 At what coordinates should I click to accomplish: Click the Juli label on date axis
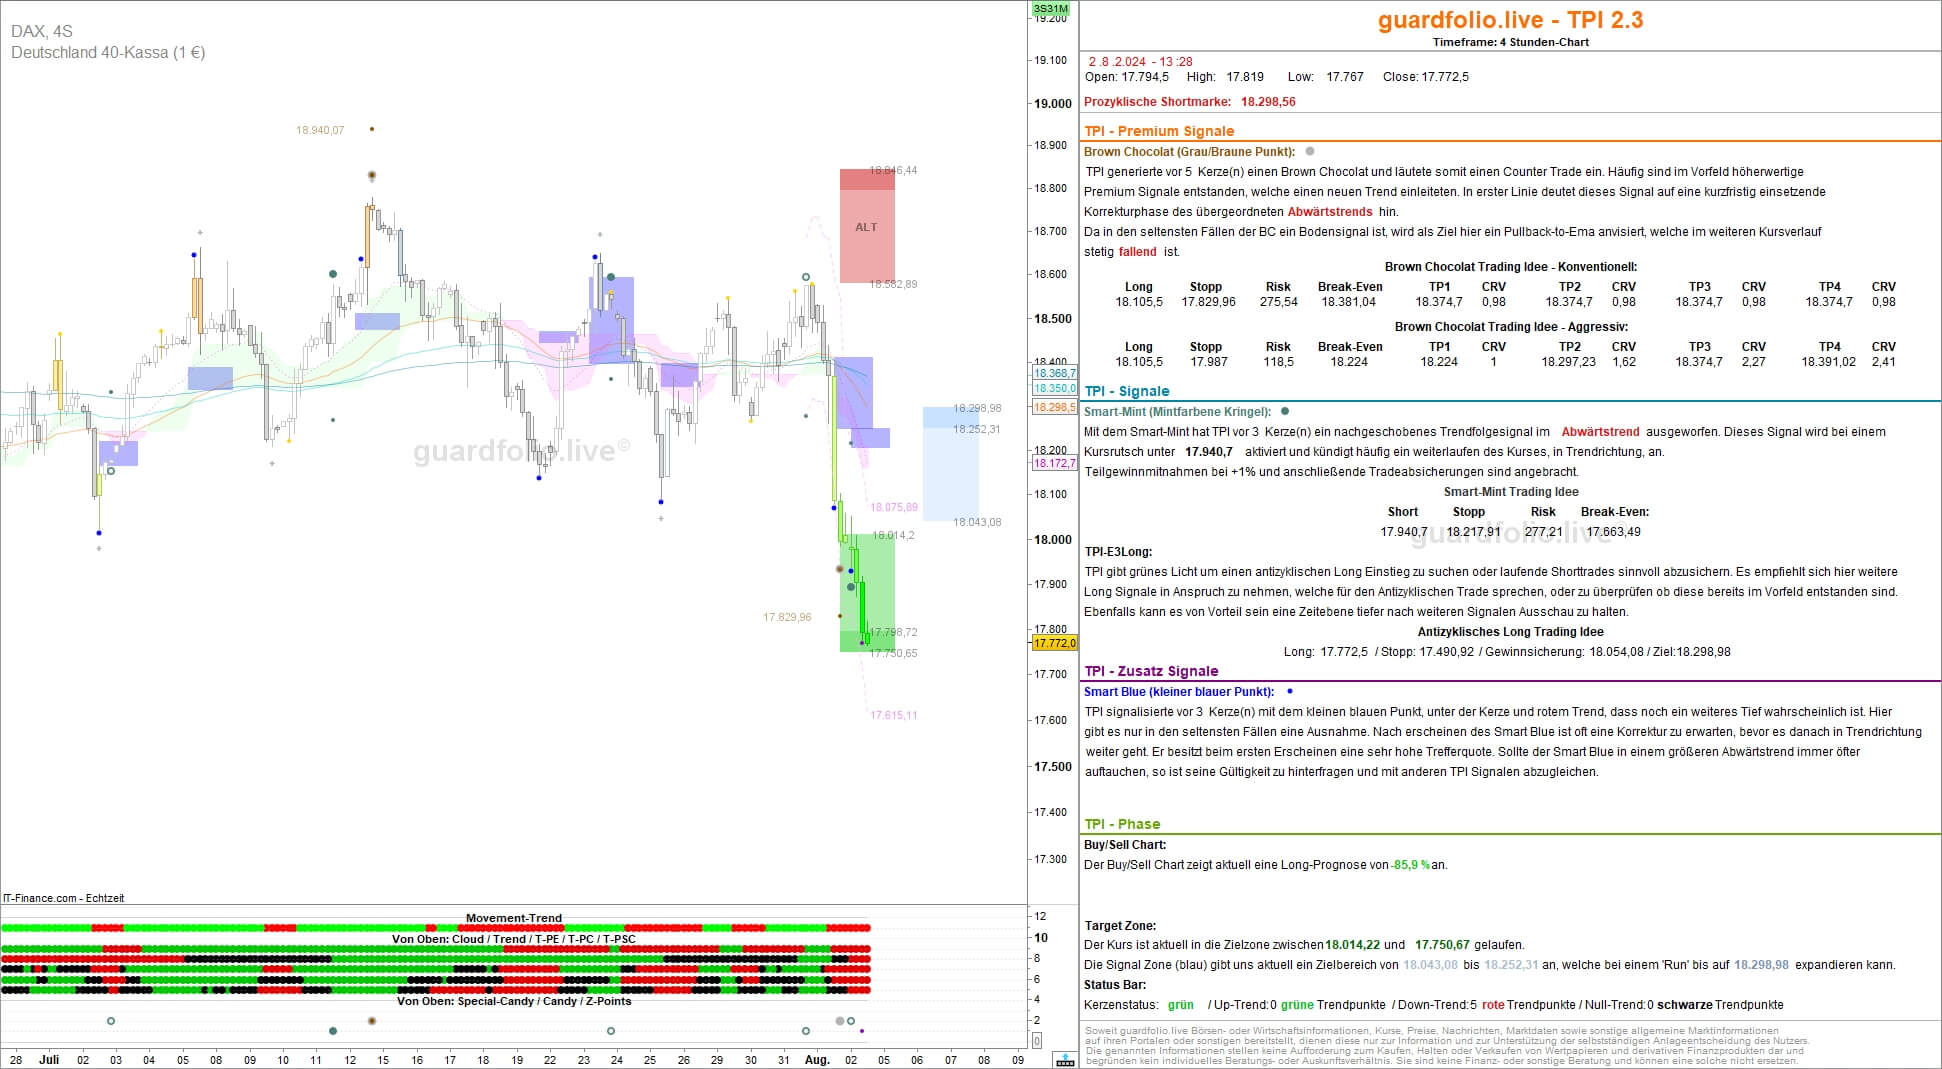point(49,1059)
